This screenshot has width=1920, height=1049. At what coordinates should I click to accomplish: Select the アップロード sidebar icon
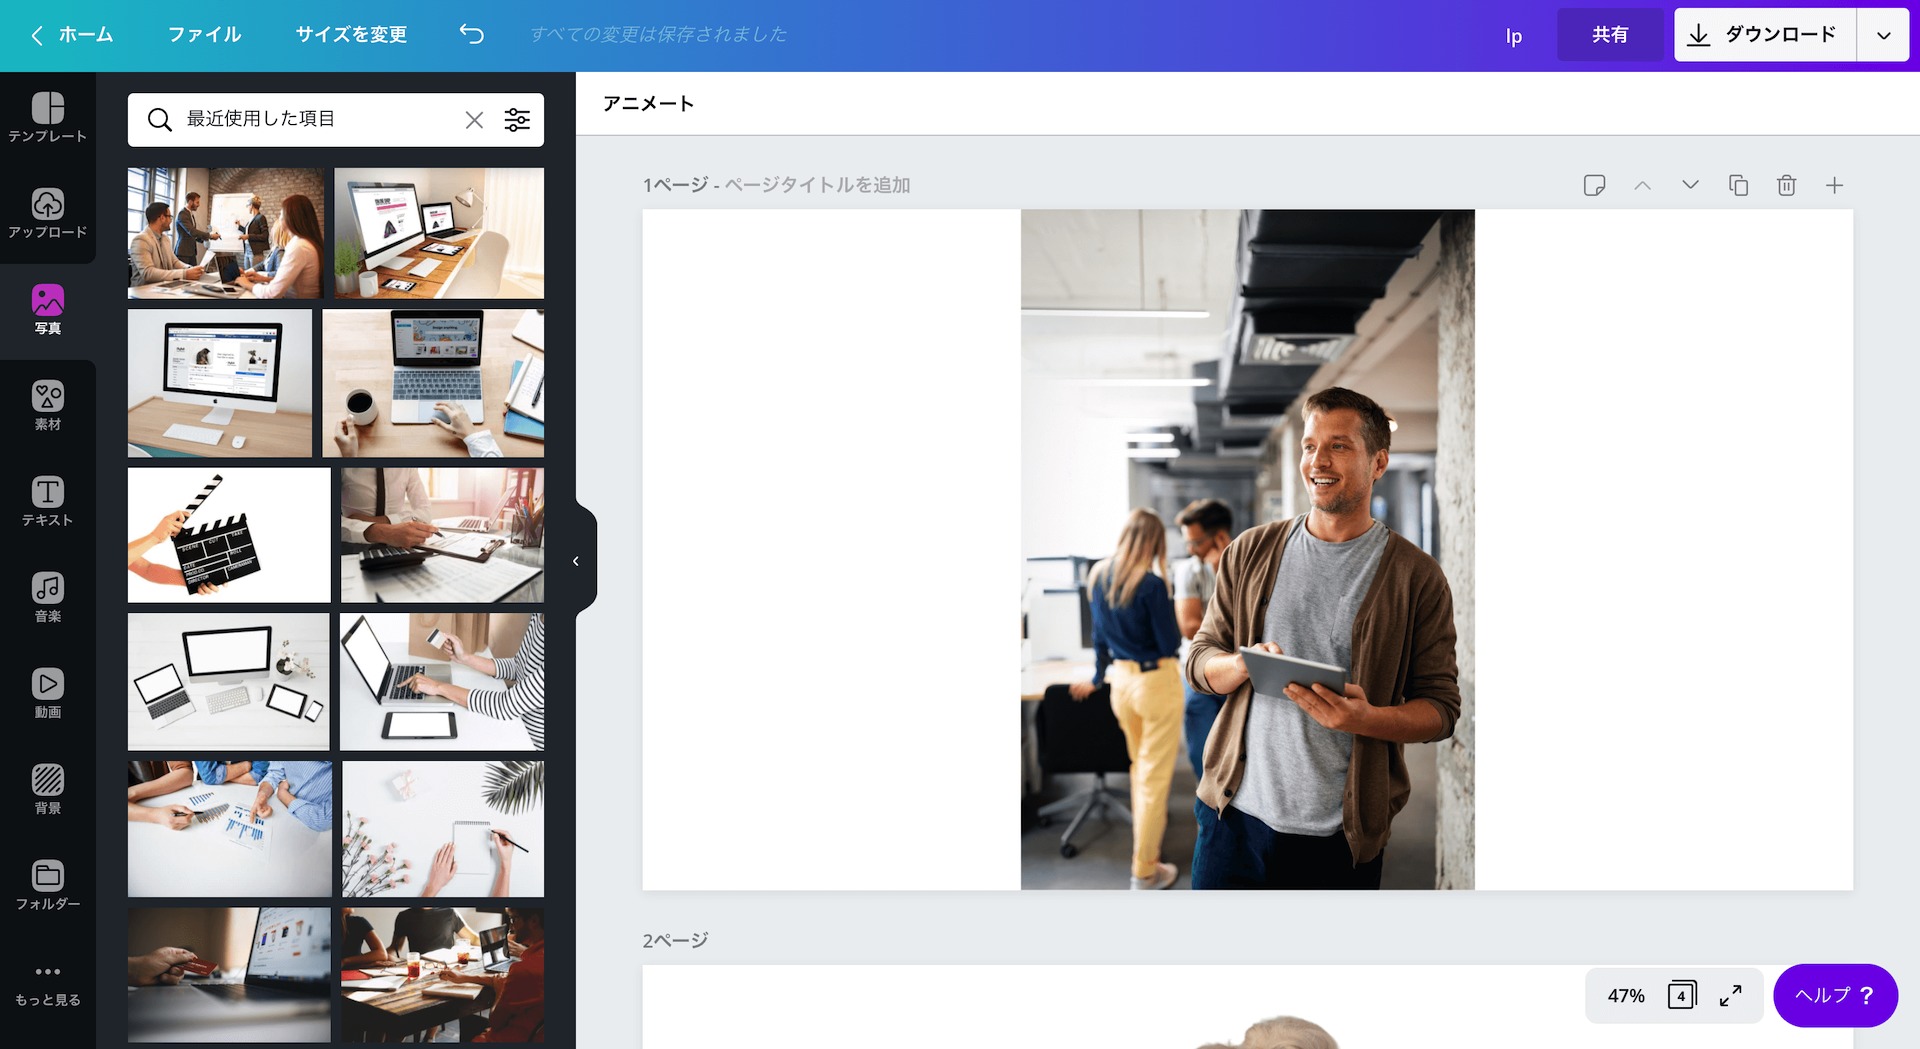47,210
